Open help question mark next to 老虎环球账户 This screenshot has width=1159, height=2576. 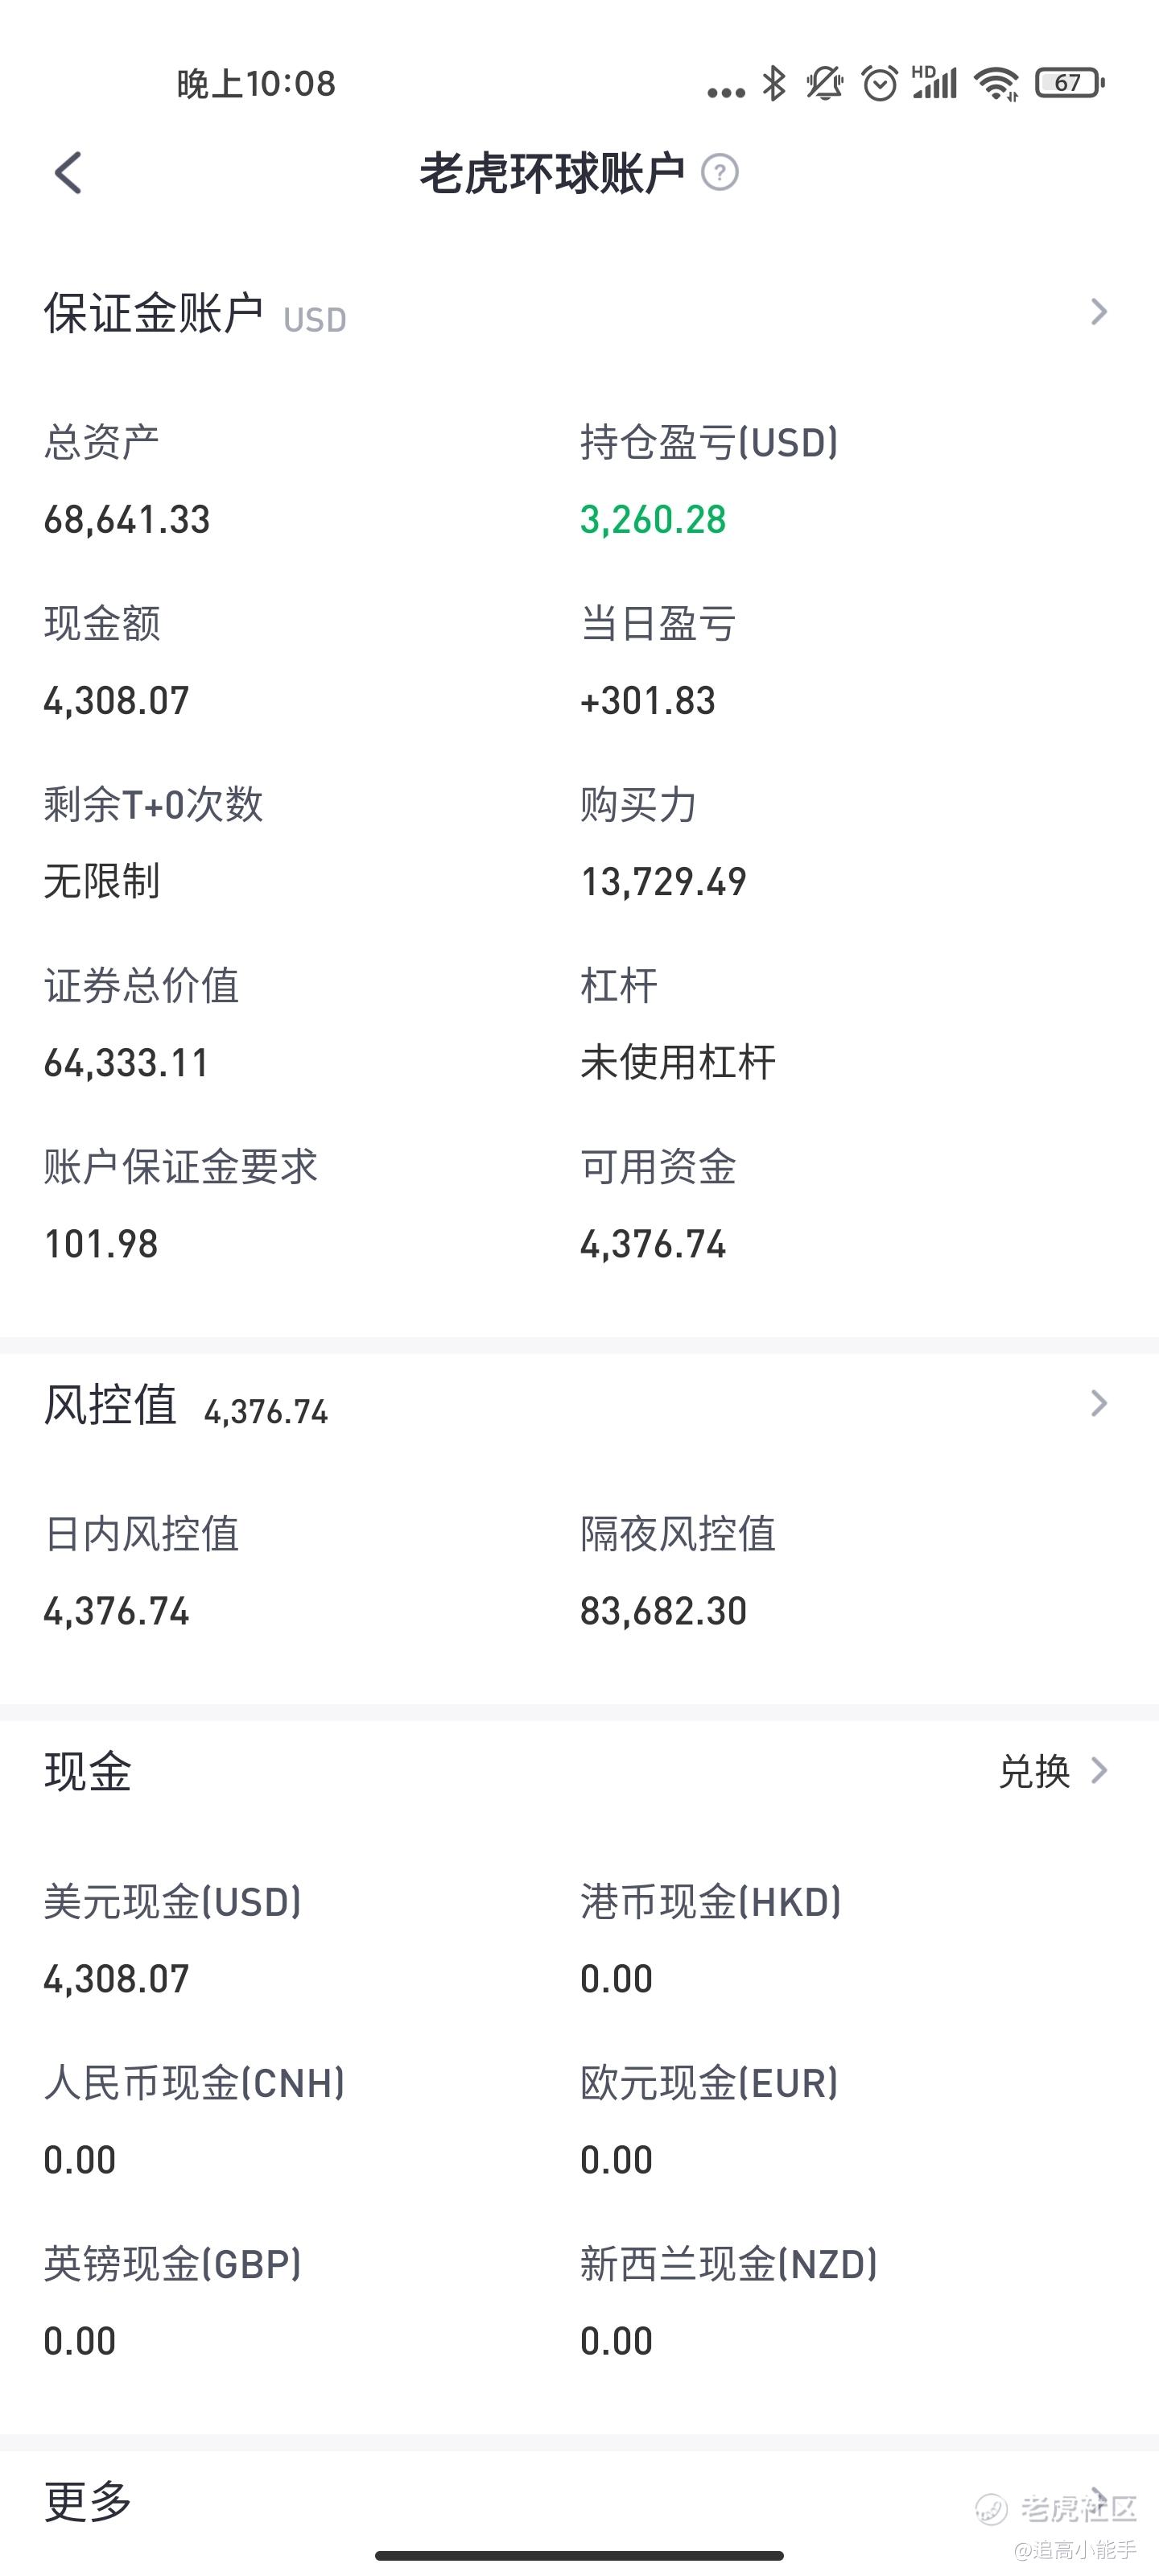[x=720, y=173]
